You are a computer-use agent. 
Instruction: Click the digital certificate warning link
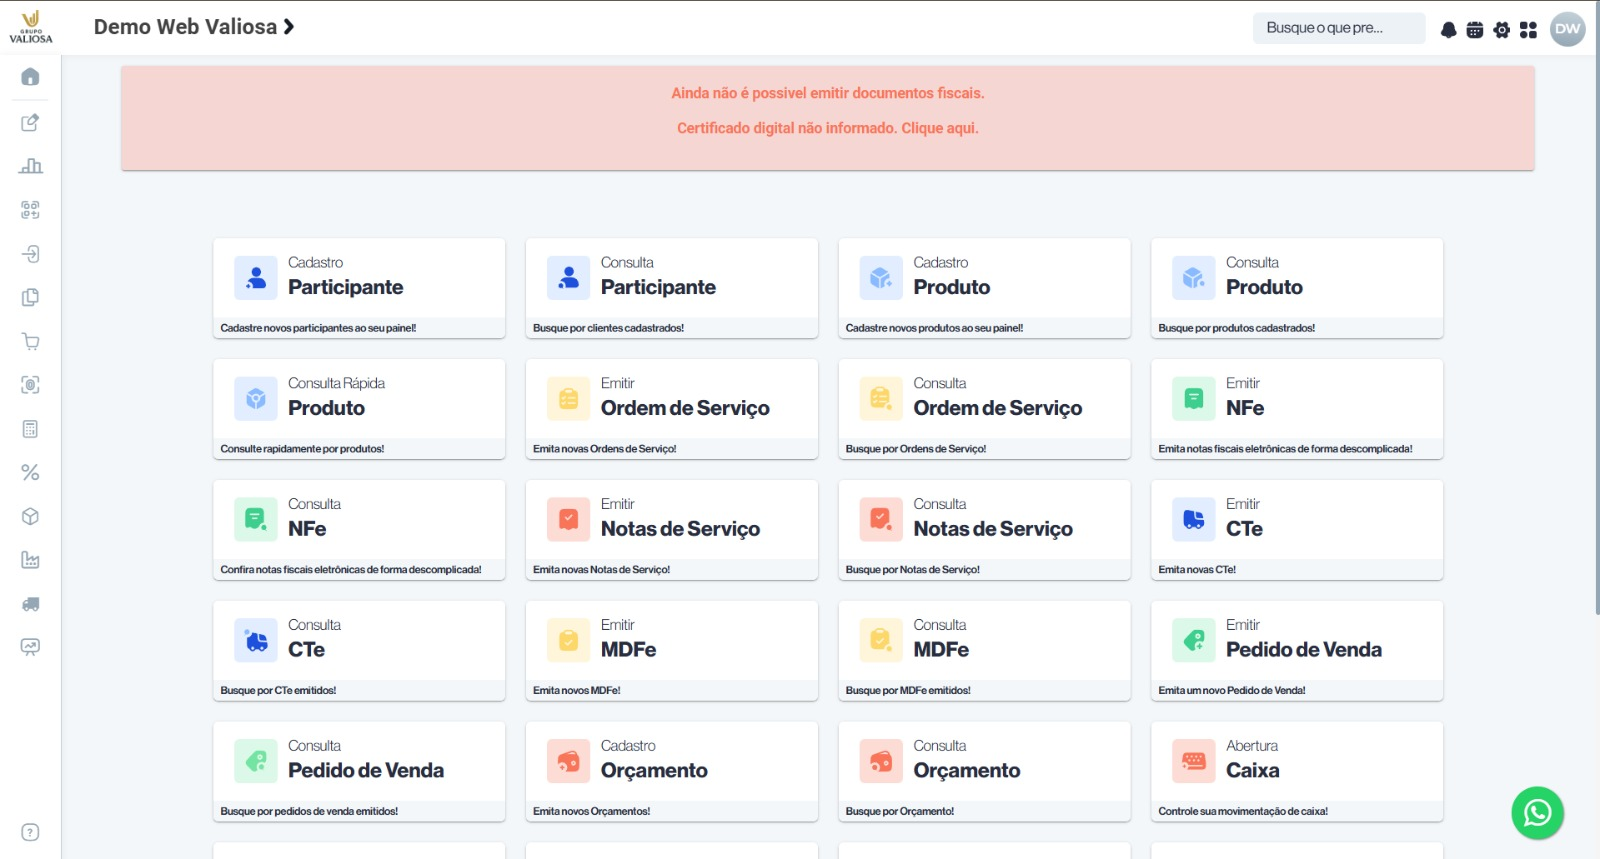click(x=827, y=128)
